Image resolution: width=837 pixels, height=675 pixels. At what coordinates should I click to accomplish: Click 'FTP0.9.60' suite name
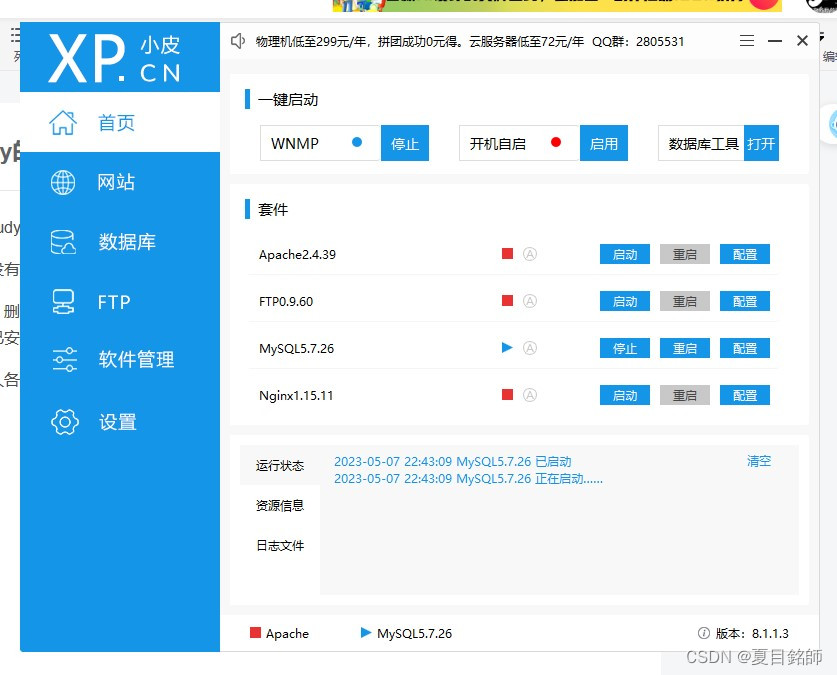click(286, 301)
